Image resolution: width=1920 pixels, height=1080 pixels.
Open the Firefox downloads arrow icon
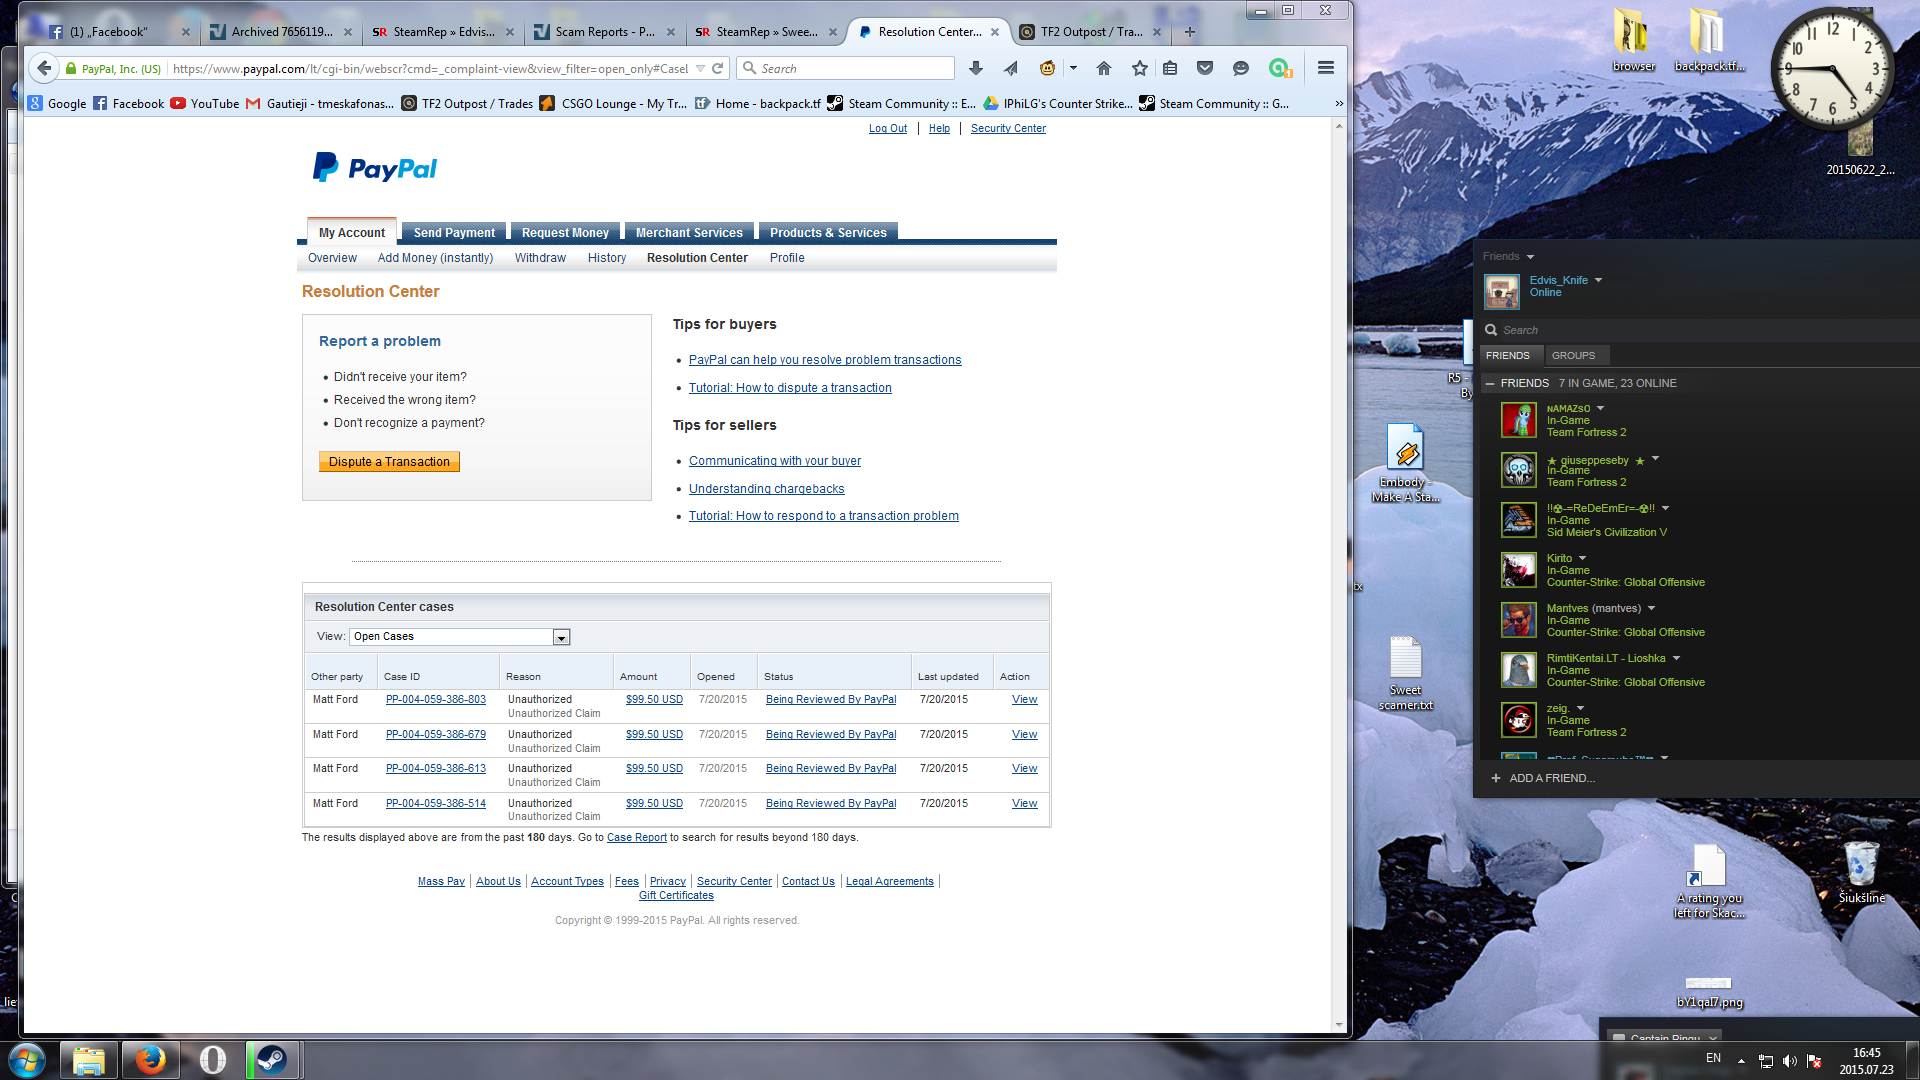976,68
